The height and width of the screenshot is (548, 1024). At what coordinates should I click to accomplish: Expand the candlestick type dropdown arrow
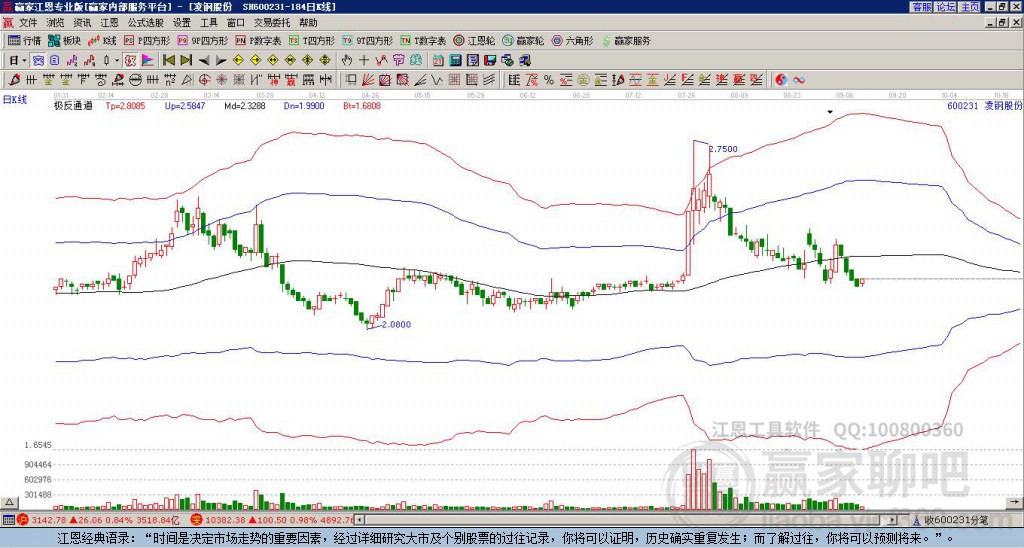[117, 61]
